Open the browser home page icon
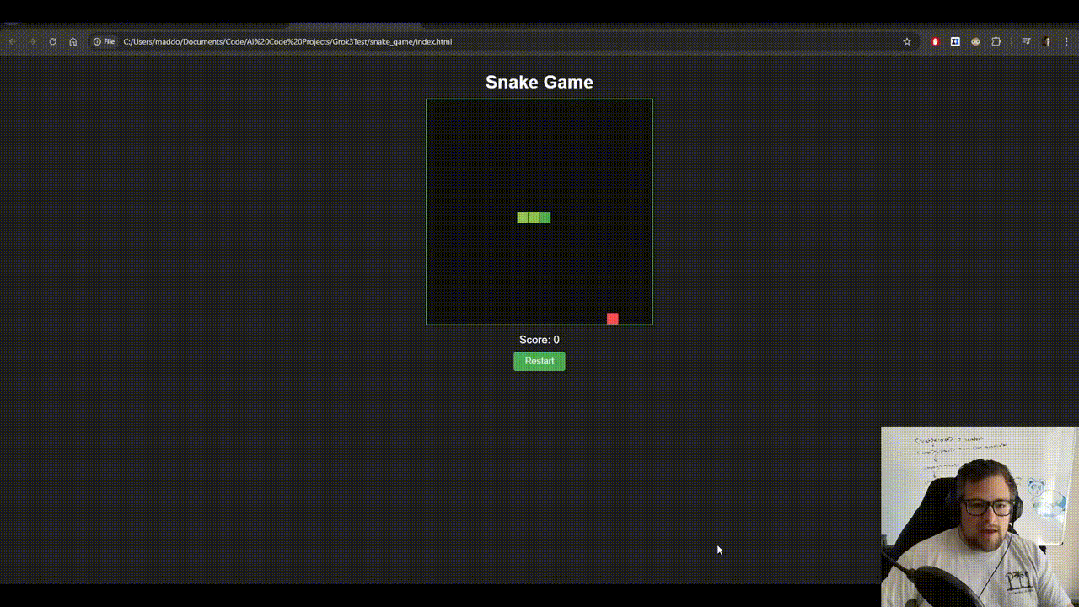This screenshot has width=1079, height=607. [x=73, y=42]
